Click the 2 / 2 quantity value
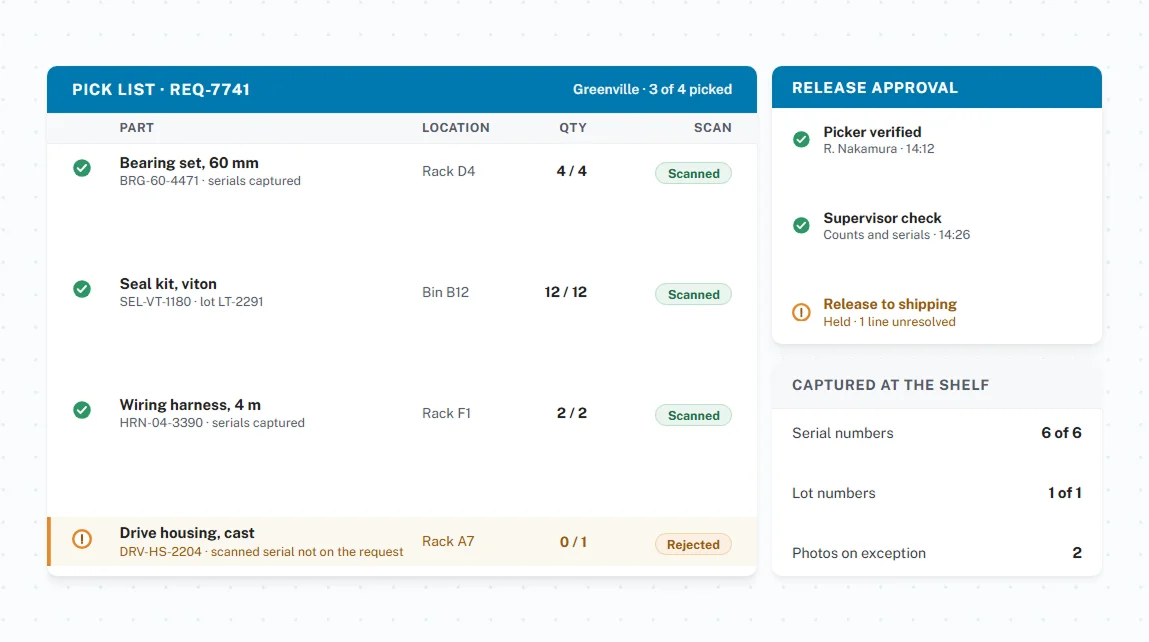Viewport: 1149px width, 642px height. (572, 413)
